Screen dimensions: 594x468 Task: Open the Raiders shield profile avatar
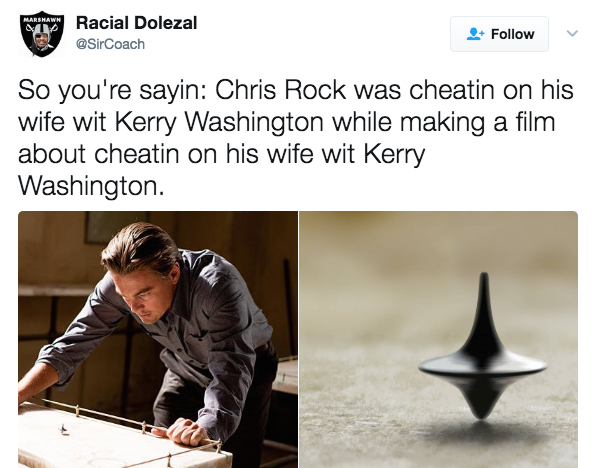point(42,34)
